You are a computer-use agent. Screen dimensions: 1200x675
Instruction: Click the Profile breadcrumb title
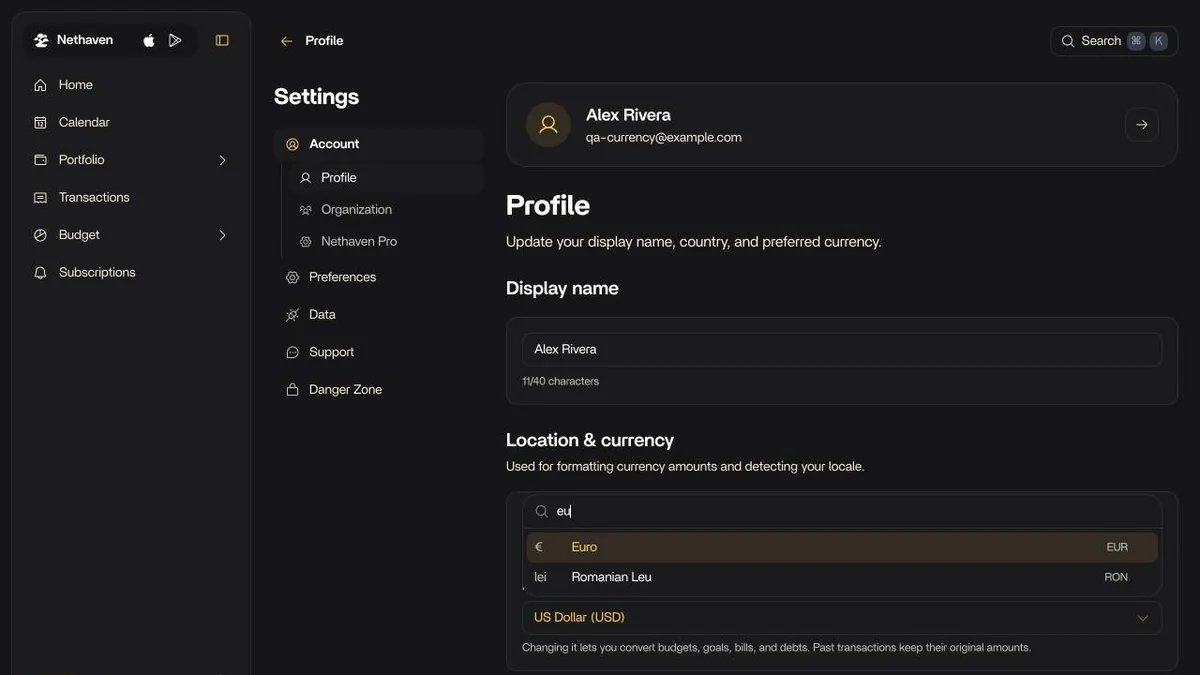[x=324, y=41]
